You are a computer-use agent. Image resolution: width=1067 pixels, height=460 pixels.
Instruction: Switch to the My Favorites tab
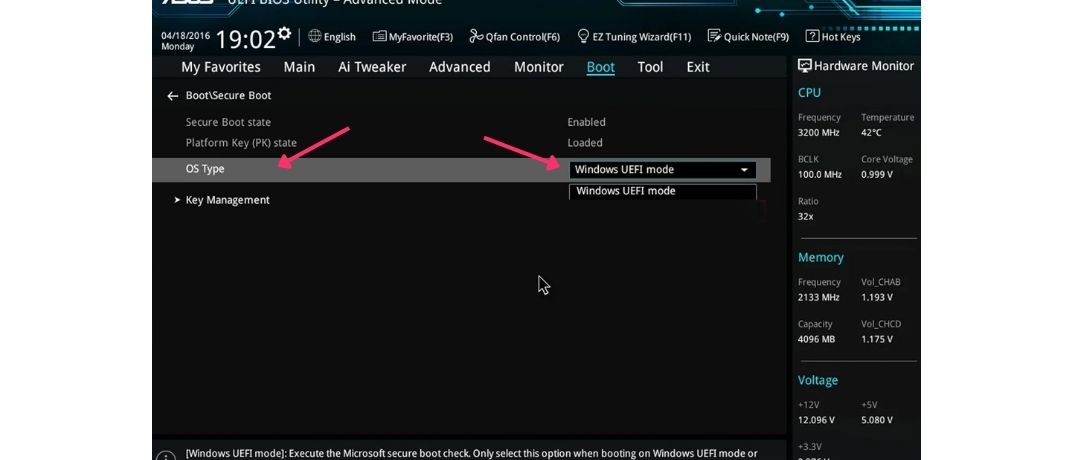pyautogui.click(x=220, y=67)
